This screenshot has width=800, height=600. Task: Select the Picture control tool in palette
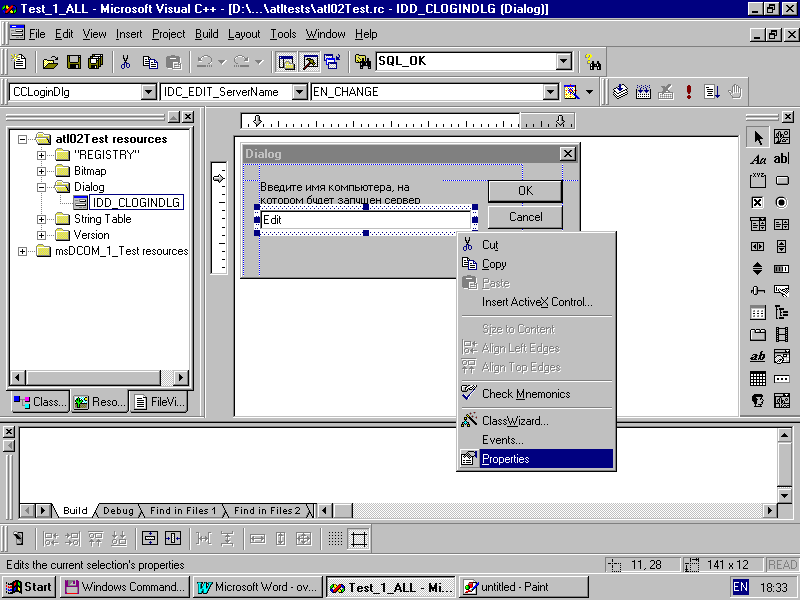781,137
